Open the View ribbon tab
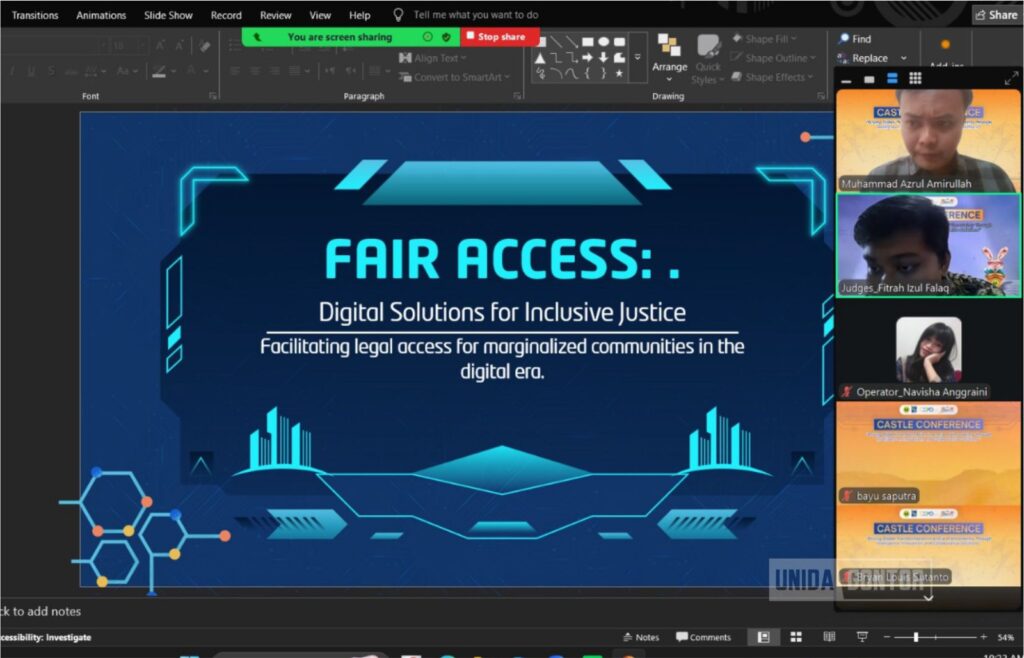1024x658 pixels. 320,15
